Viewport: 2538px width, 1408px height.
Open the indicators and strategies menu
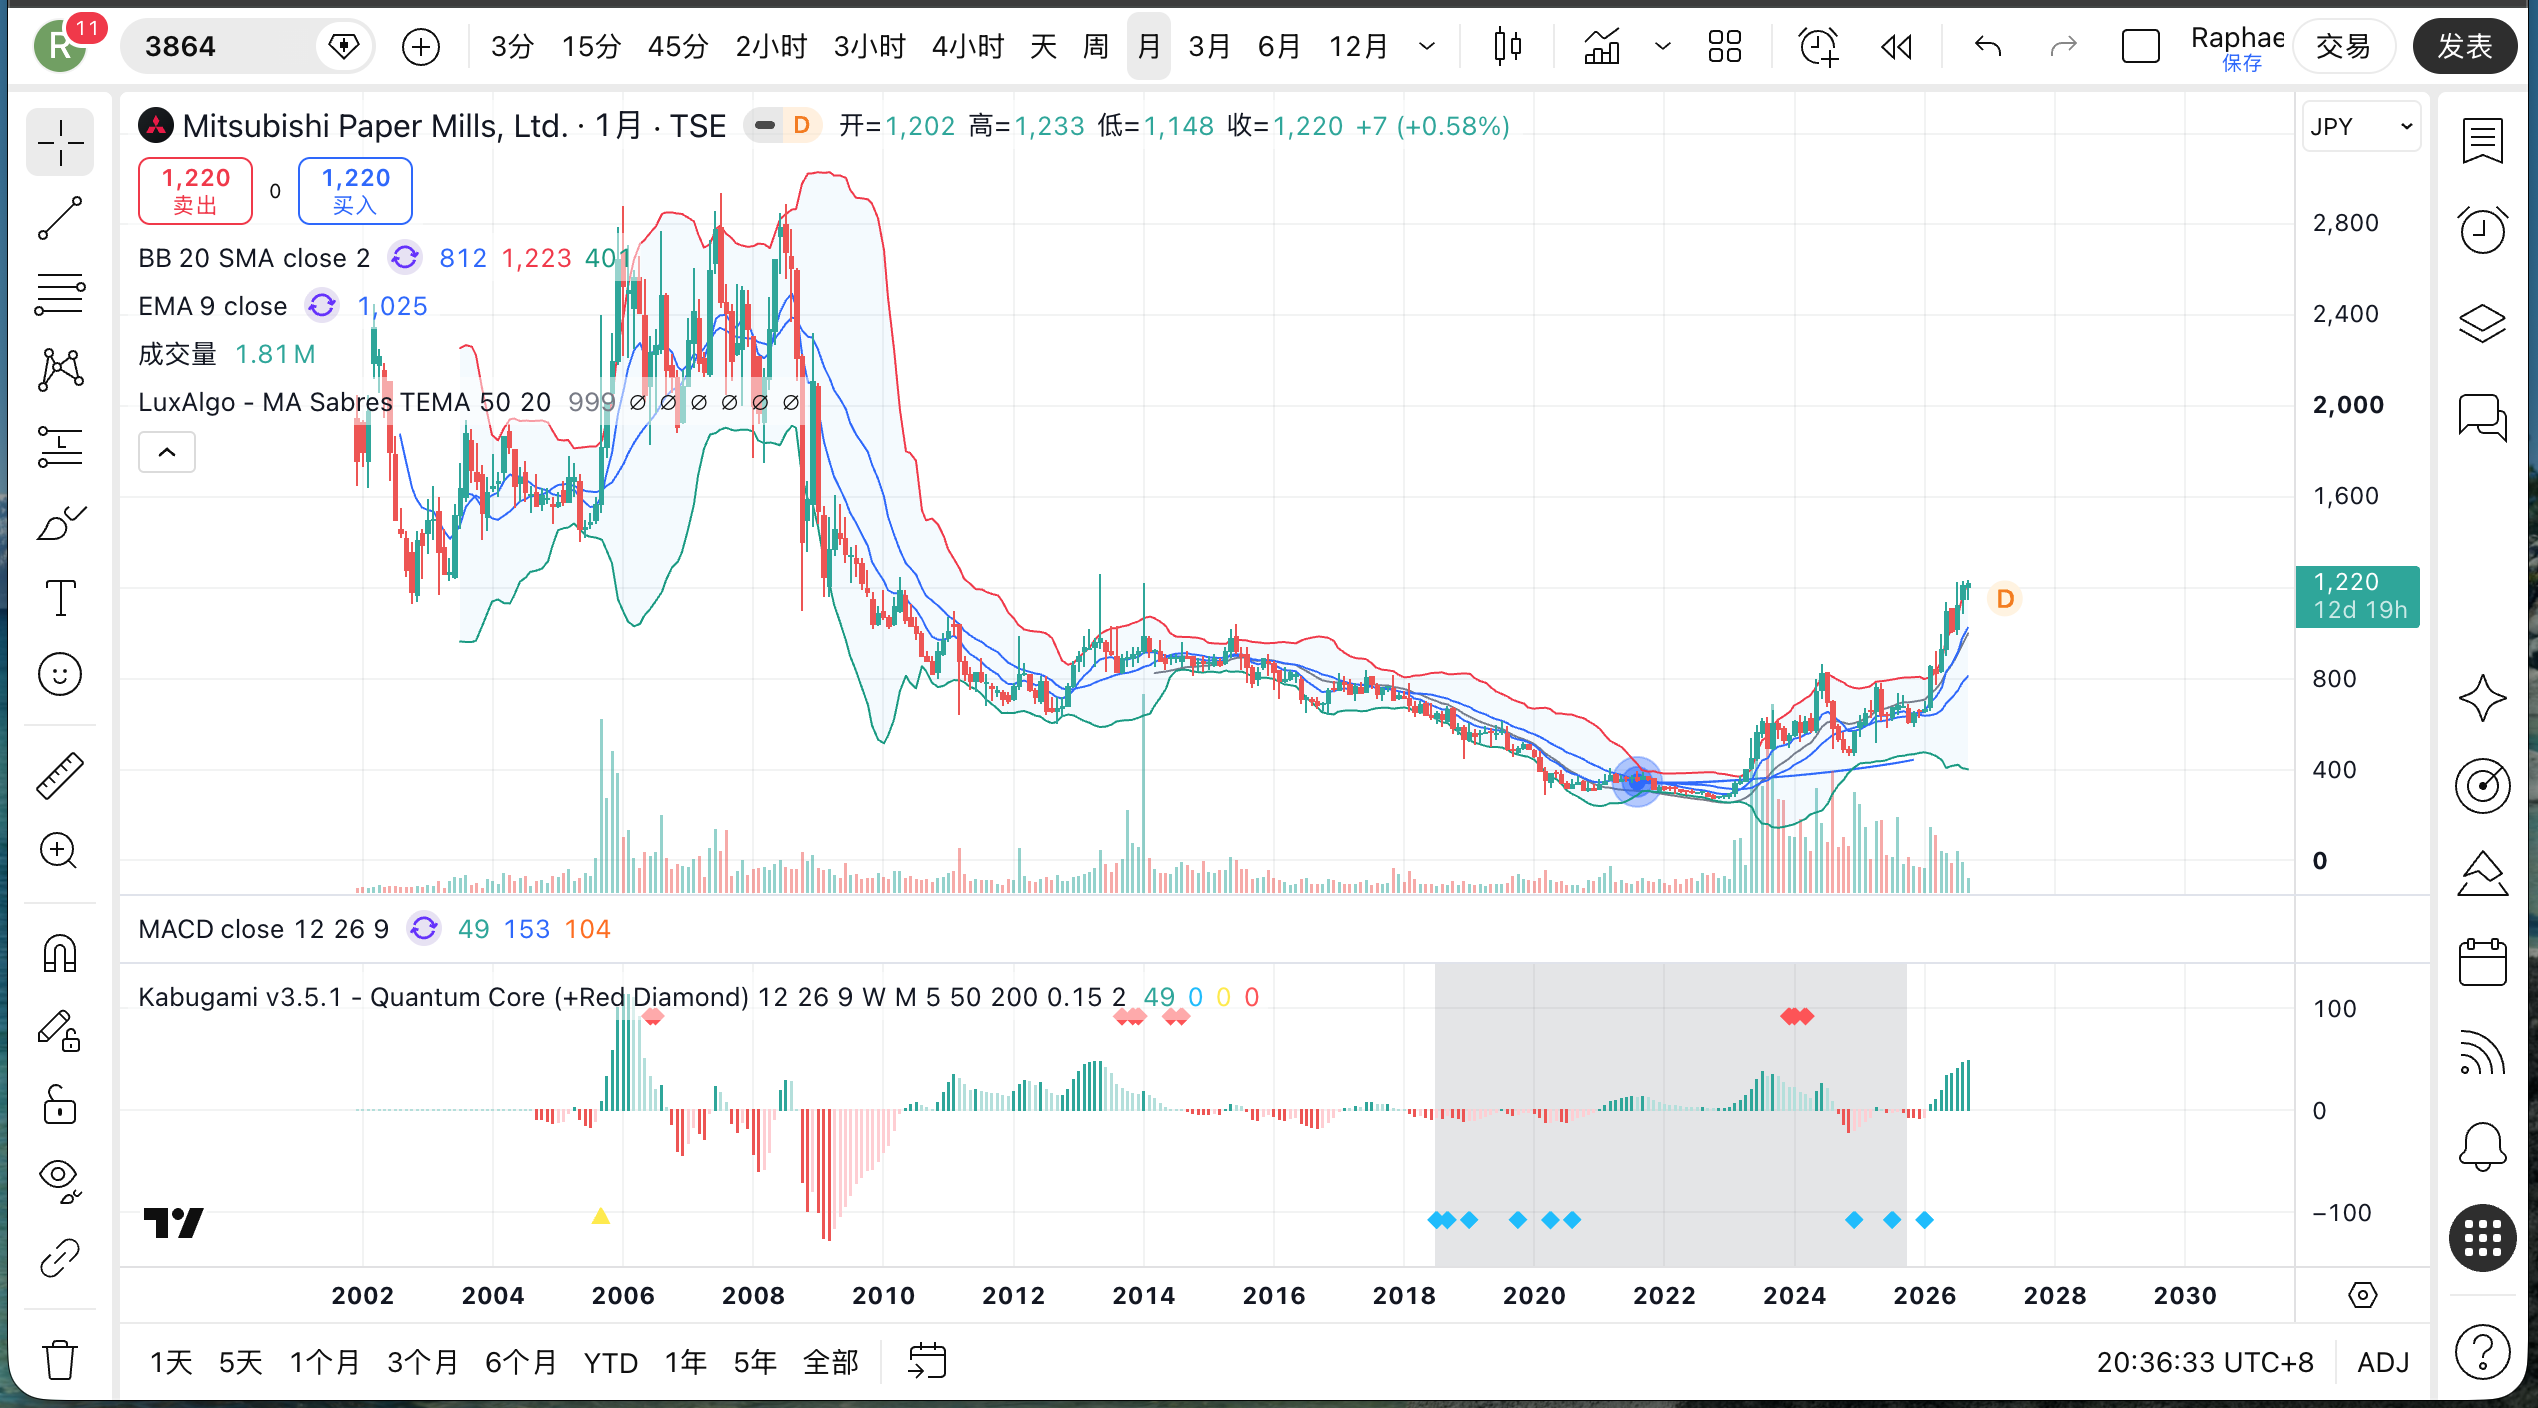(1602, 47)
